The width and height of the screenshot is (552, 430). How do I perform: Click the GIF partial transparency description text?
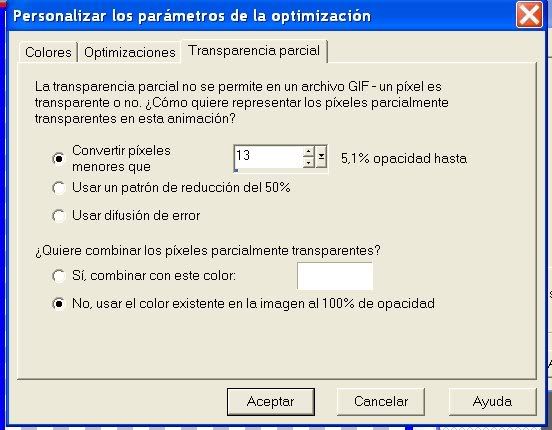click(242, 102)
